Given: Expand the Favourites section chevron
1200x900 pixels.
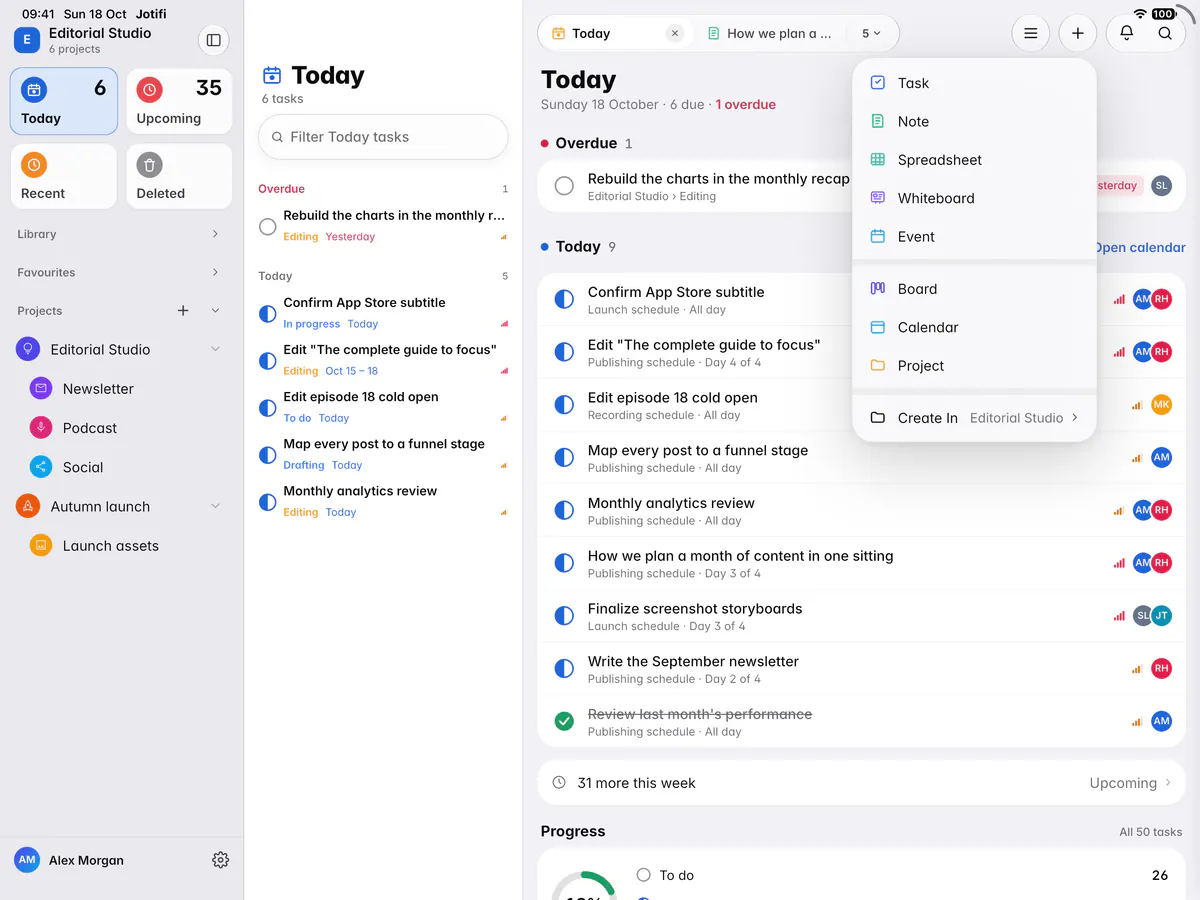Looking at the screenshot, I should 215,272.
